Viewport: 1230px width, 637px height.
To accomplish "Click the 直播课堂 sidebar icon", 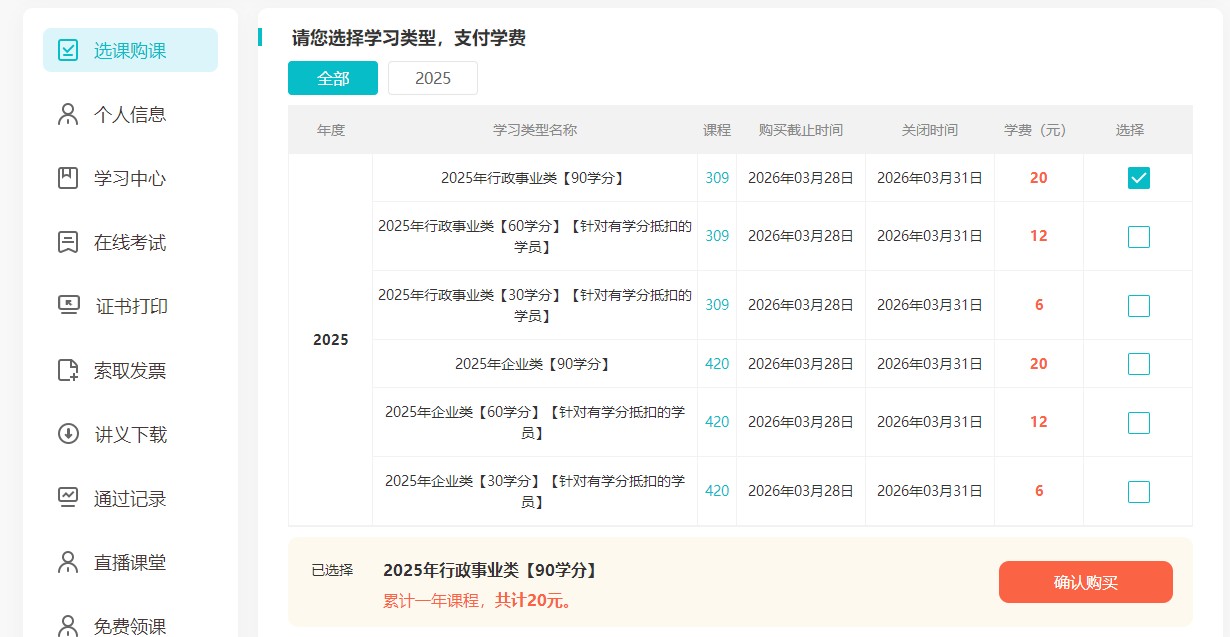I will (68, 562).
